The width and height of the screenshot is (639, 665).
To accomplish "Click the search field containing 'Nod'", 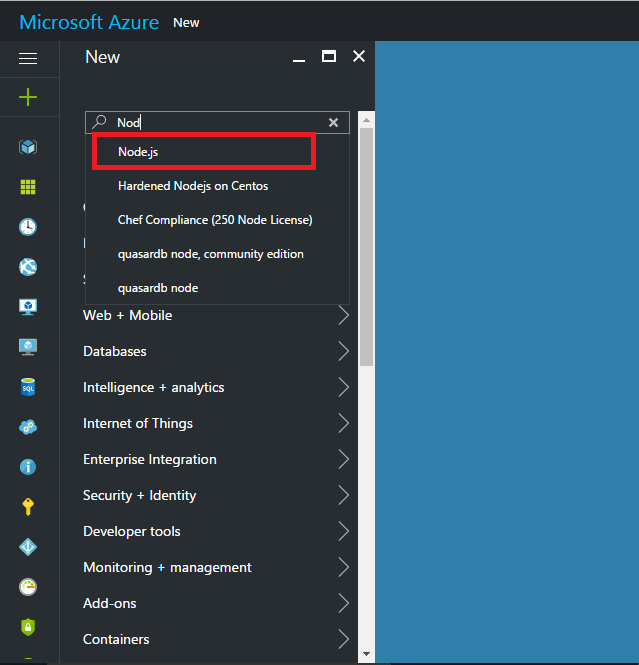I will tap(218, 123).
